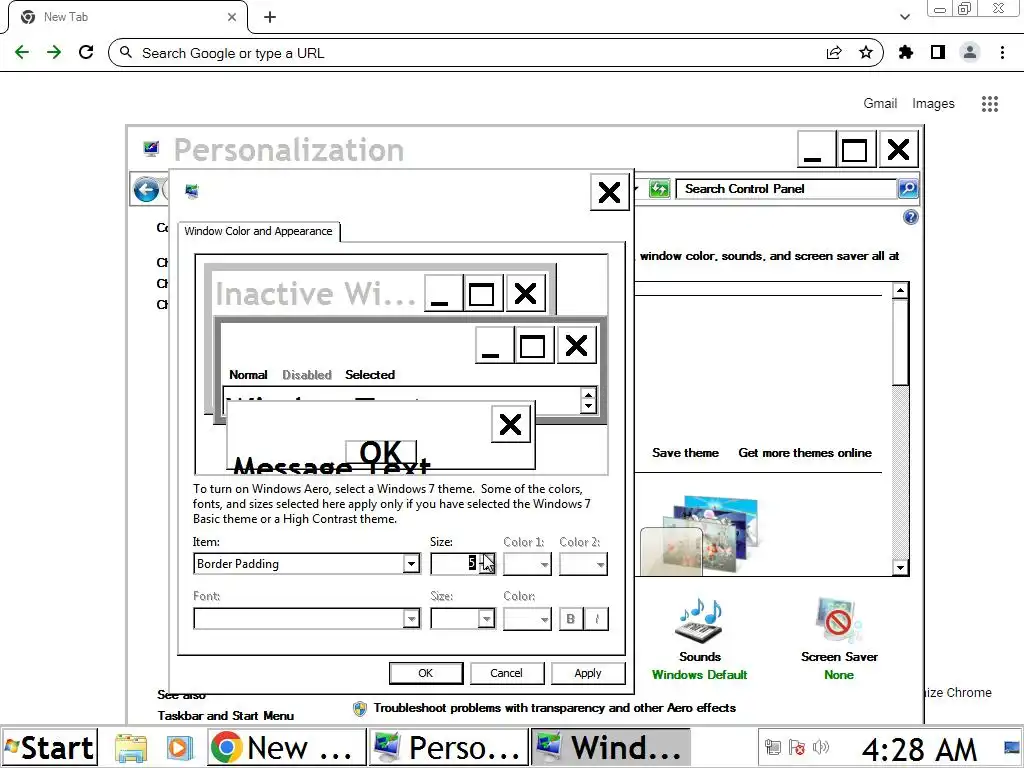Add a new tab with the plus button
Viewport: 1024px width, 768px height.
(x=270, y=17)
